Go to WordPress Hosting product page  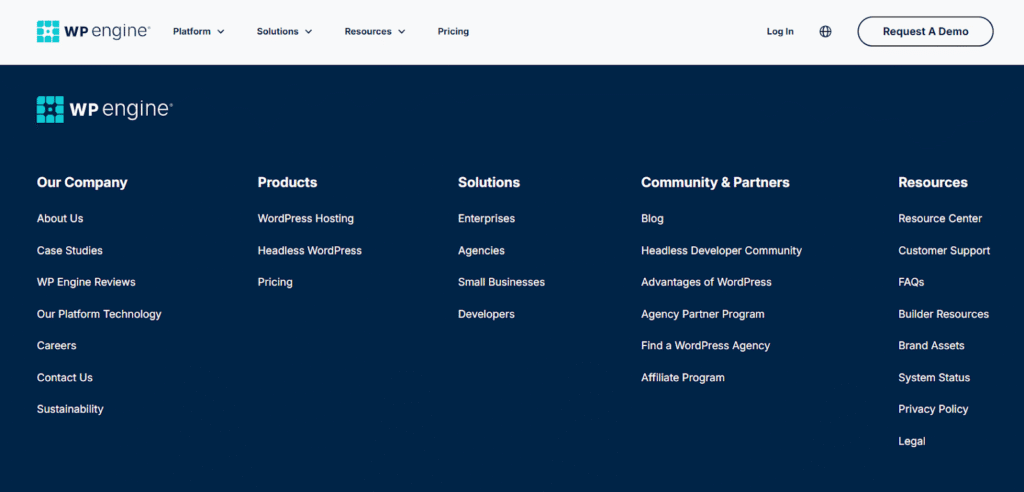tap(305, 219)
